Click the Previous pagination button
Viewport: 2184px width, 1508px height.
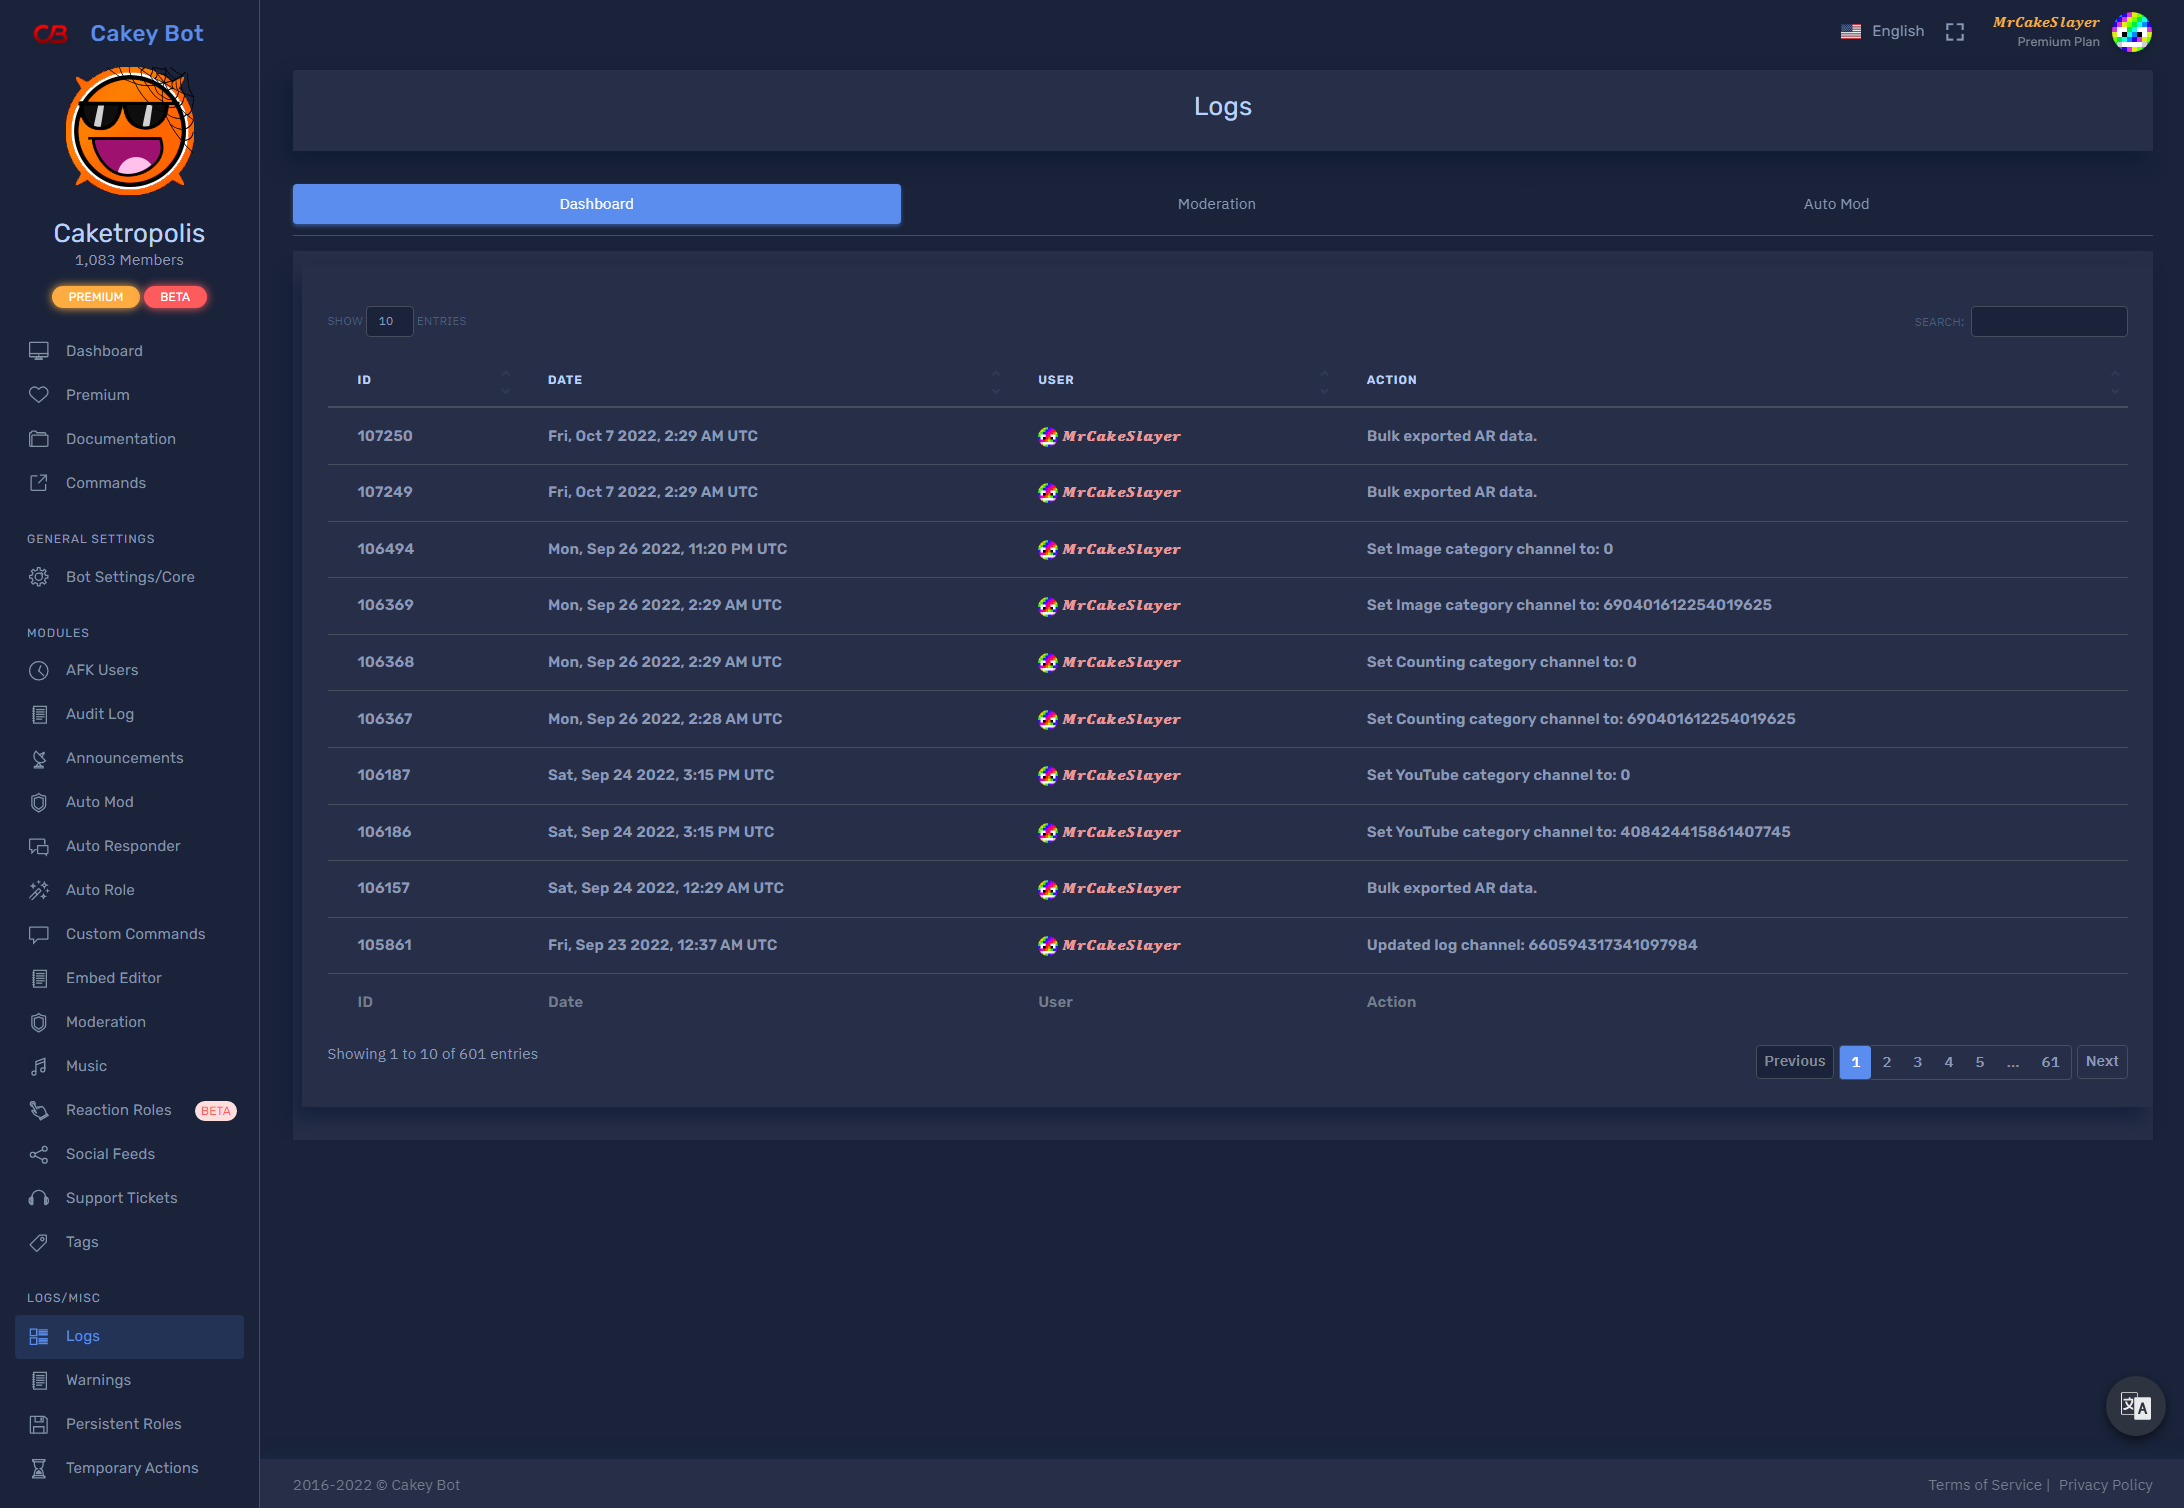[1794, 1062]
